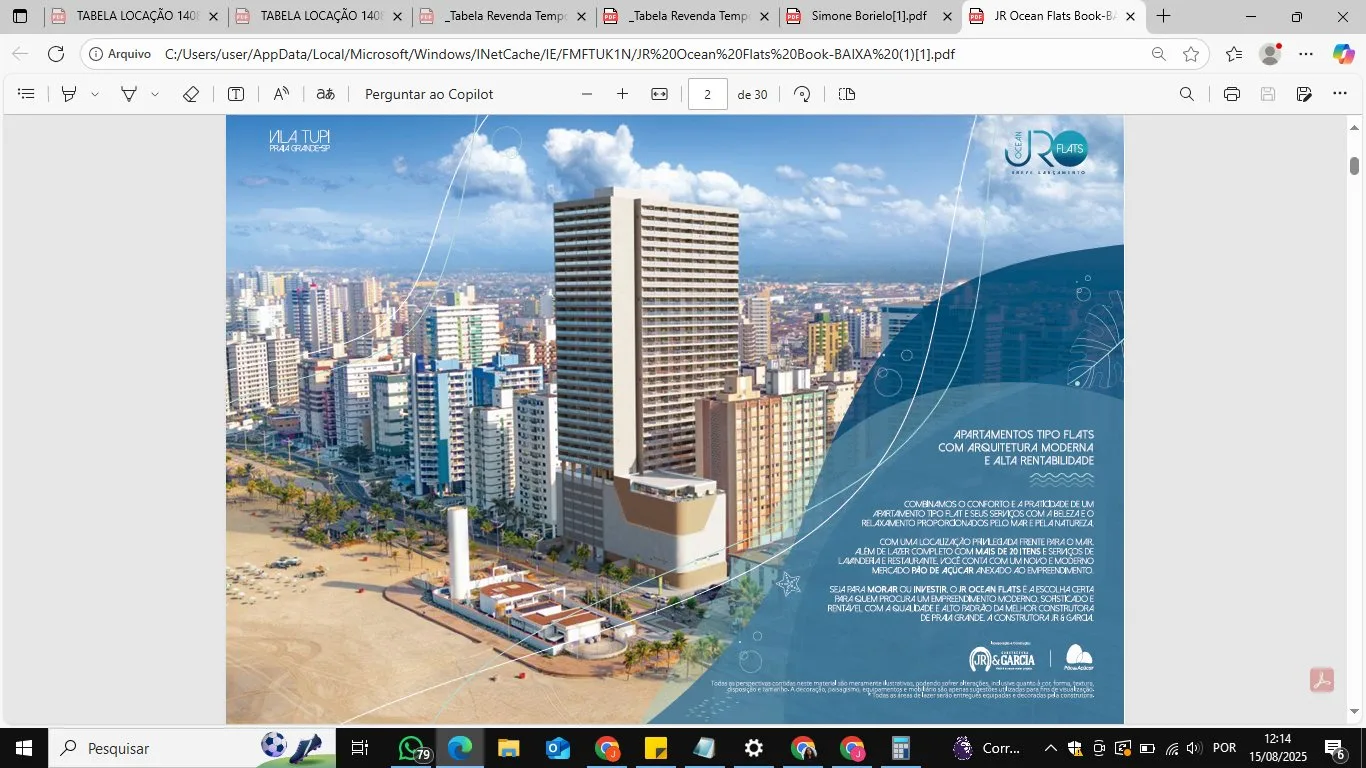
Task: Zoom out with the minus button
Action: tap(587, 94)
